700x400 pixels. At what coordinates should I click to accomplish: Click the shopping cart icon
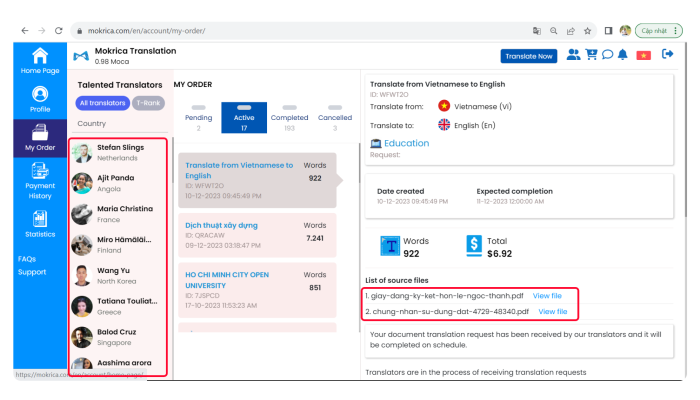(591, 55)
